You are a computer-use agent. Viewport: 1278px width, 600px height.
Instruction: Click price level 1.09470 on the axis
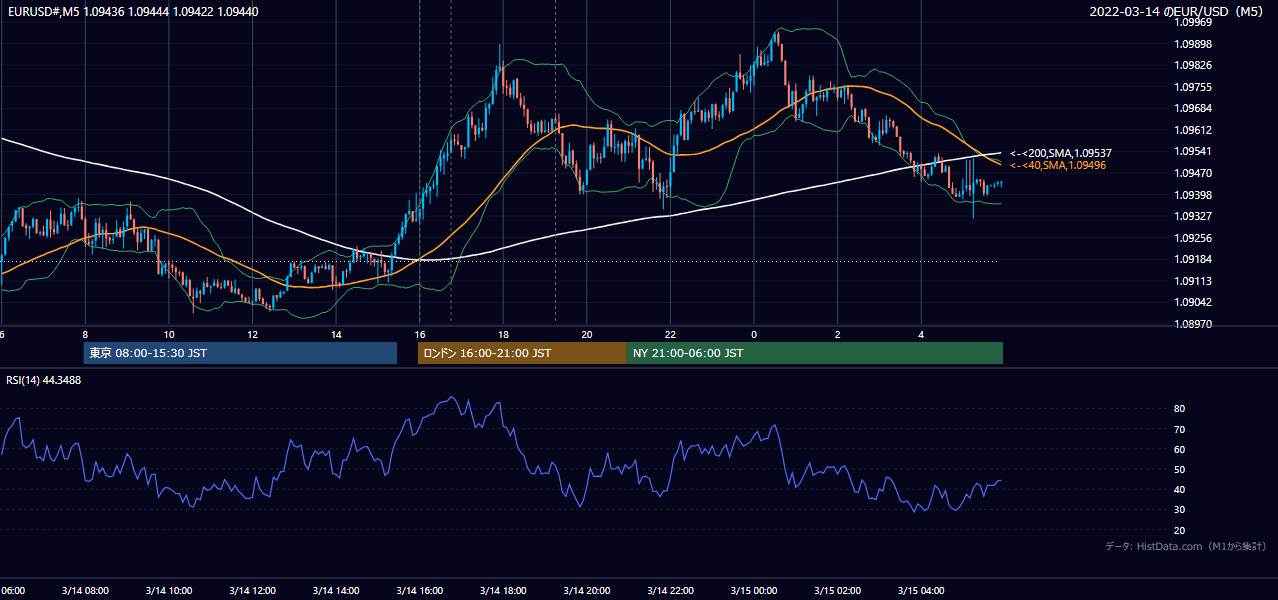coord(1194,173)
